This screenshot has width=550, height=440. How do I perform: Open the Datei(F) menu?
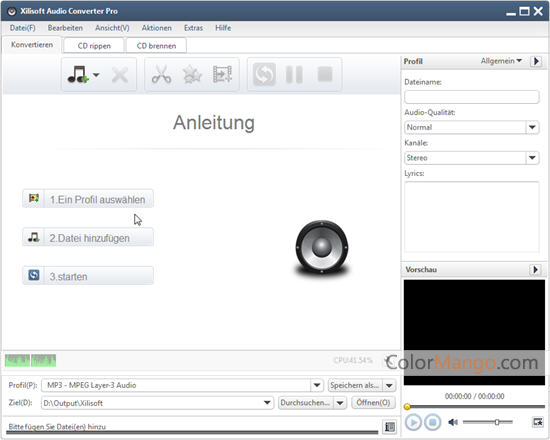22,28
